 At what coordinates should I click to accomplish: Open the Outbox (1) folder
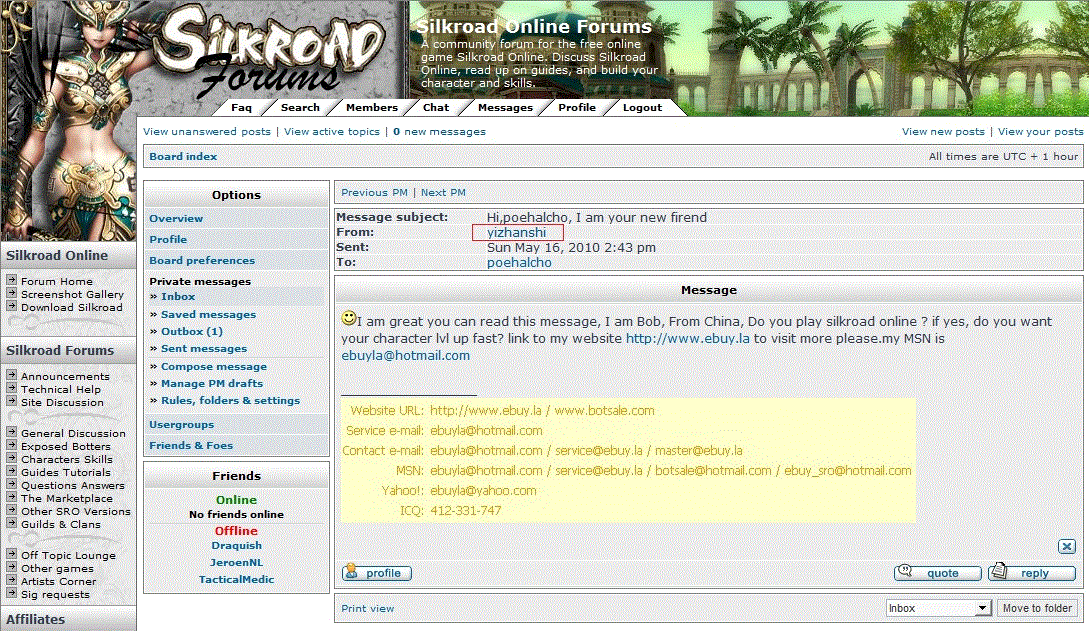192,331
